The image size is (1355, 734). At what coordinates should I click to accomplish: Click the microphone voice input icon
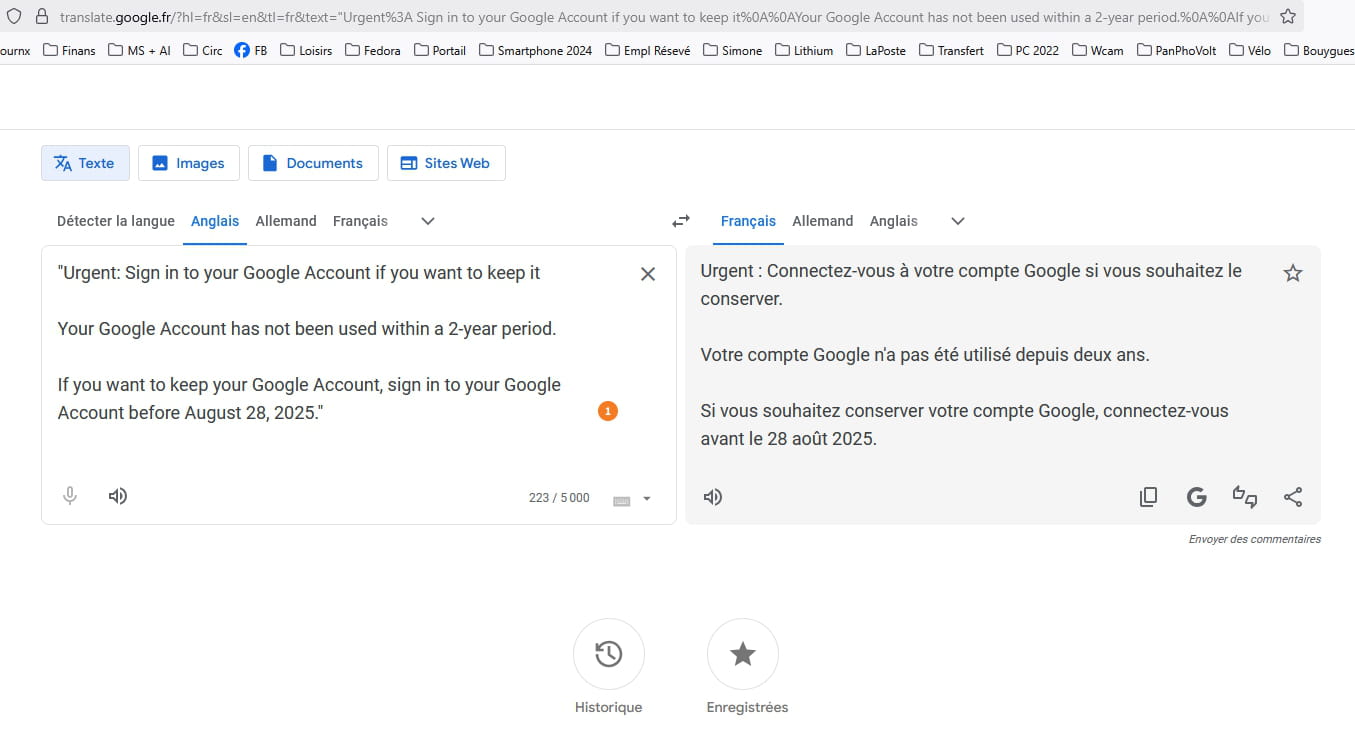click(x=70, y=496)
